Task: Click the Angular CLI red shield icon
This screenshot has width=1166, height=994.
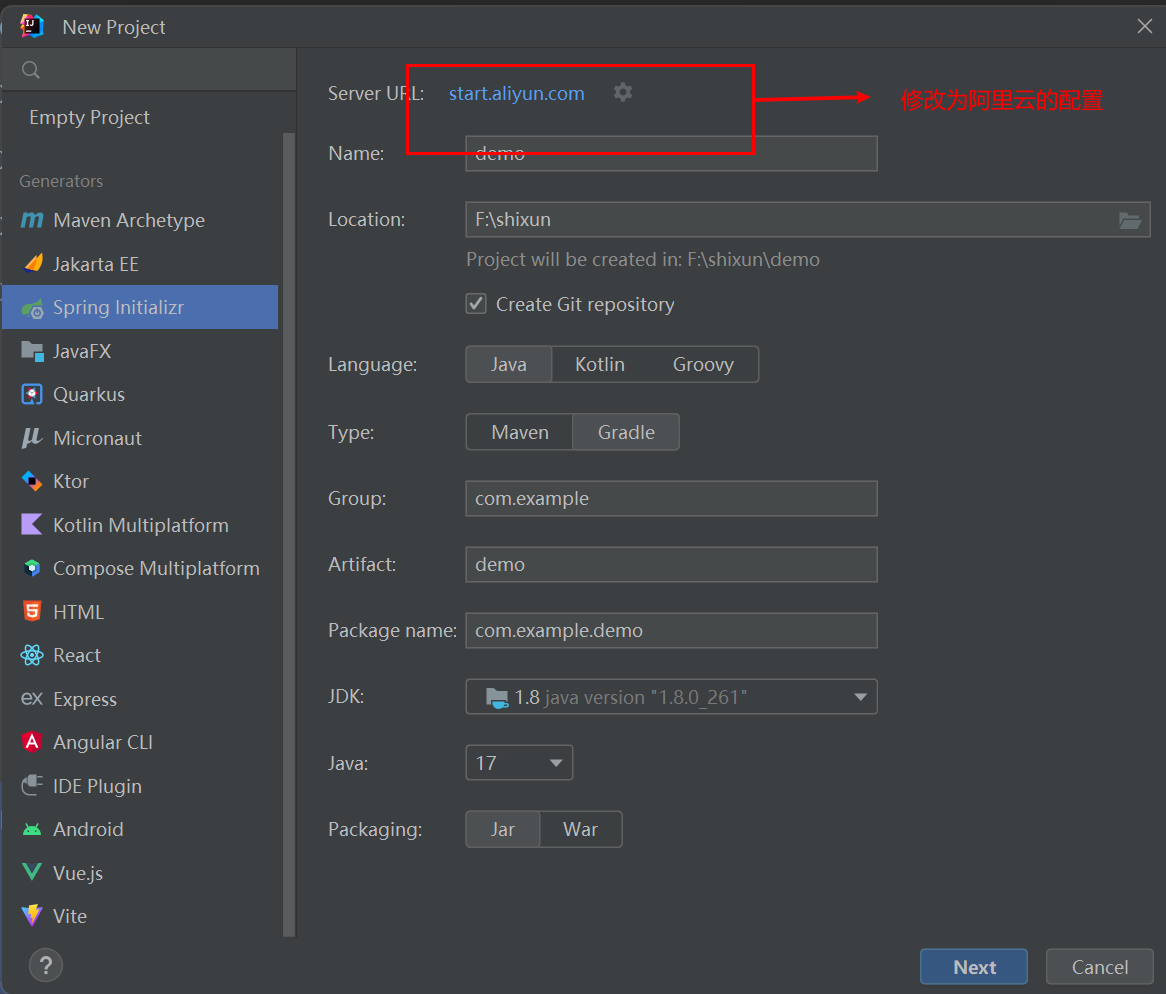Action: point(32,742)
